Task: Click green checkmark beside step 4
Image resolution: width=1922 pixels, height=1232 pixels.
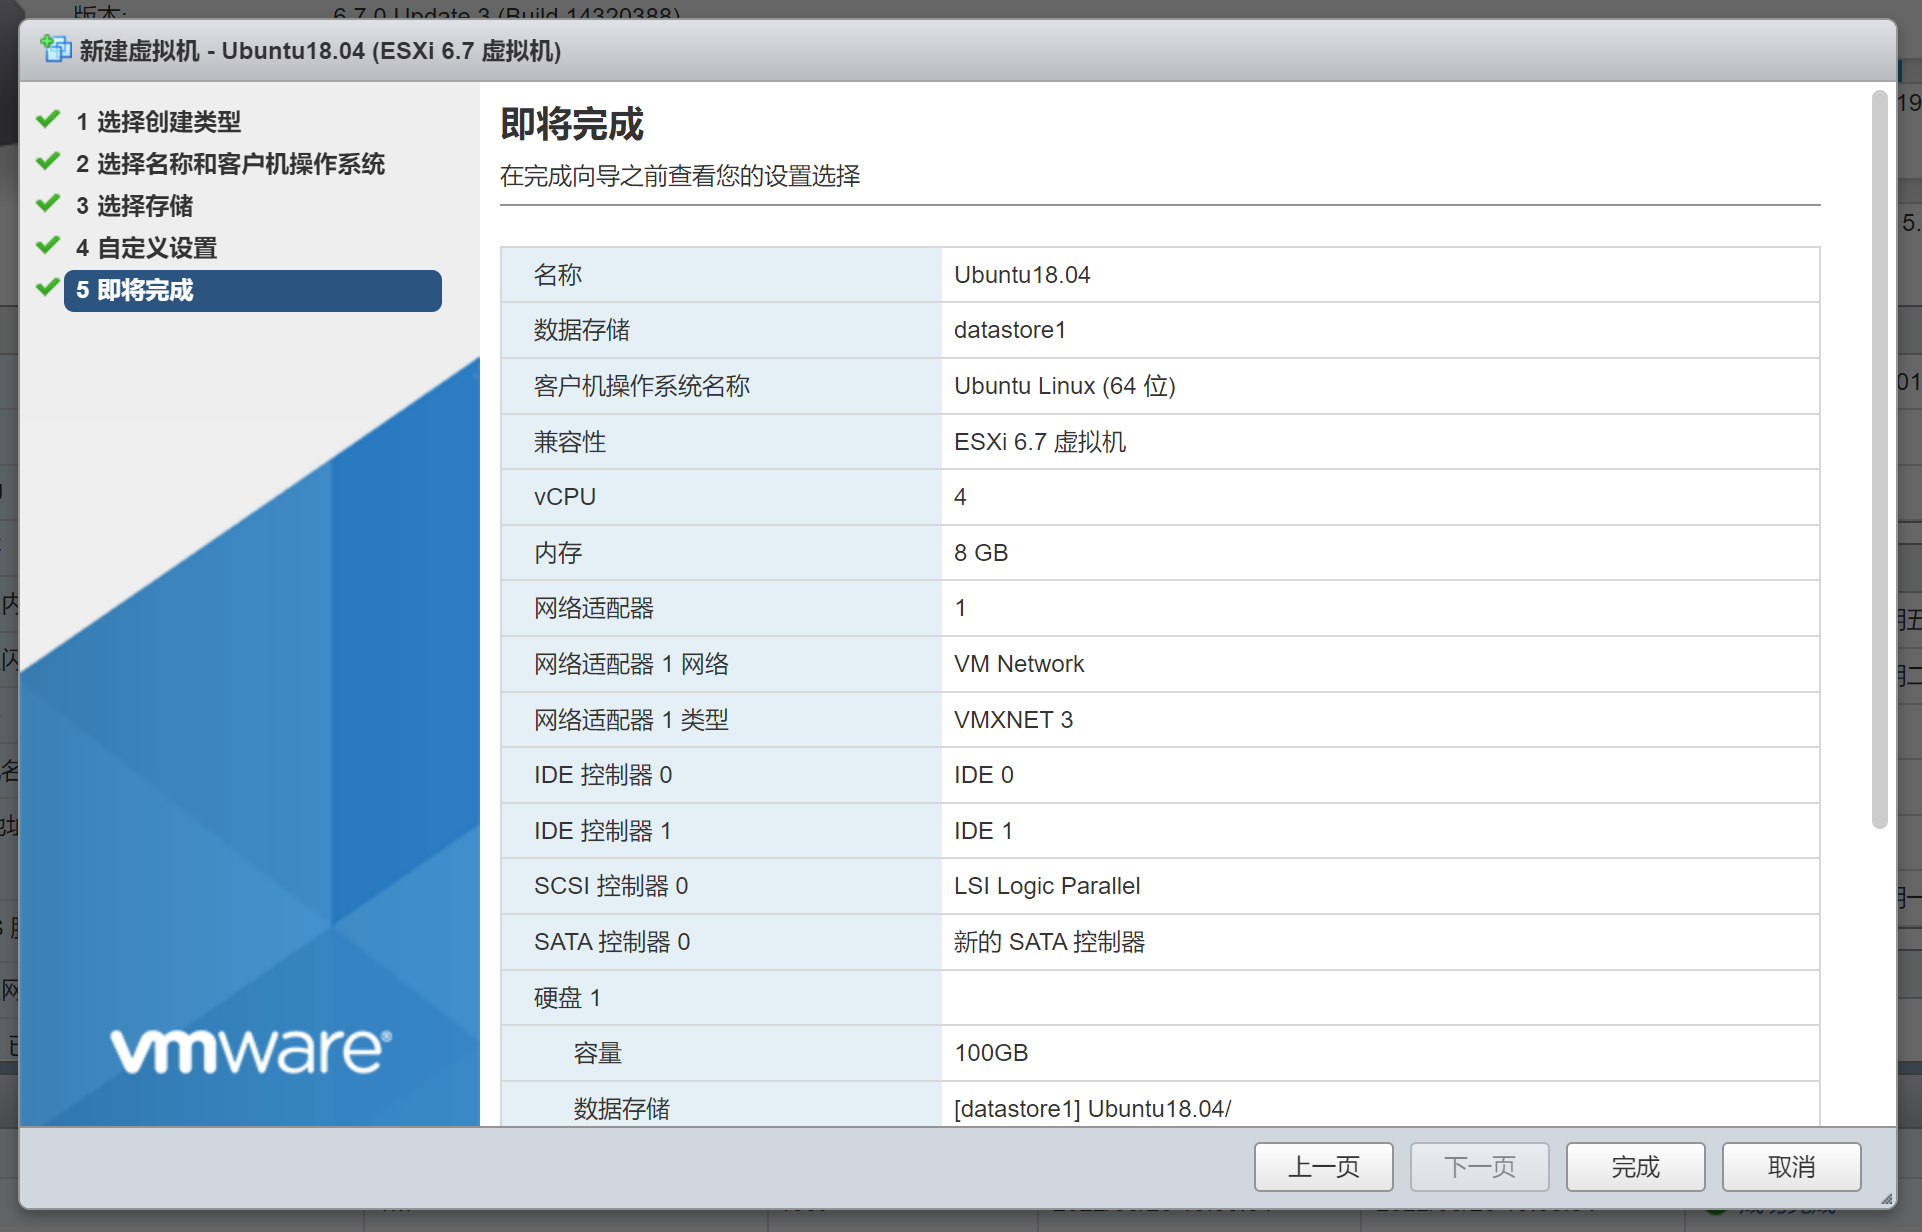Action: click(x=48, y=246)
